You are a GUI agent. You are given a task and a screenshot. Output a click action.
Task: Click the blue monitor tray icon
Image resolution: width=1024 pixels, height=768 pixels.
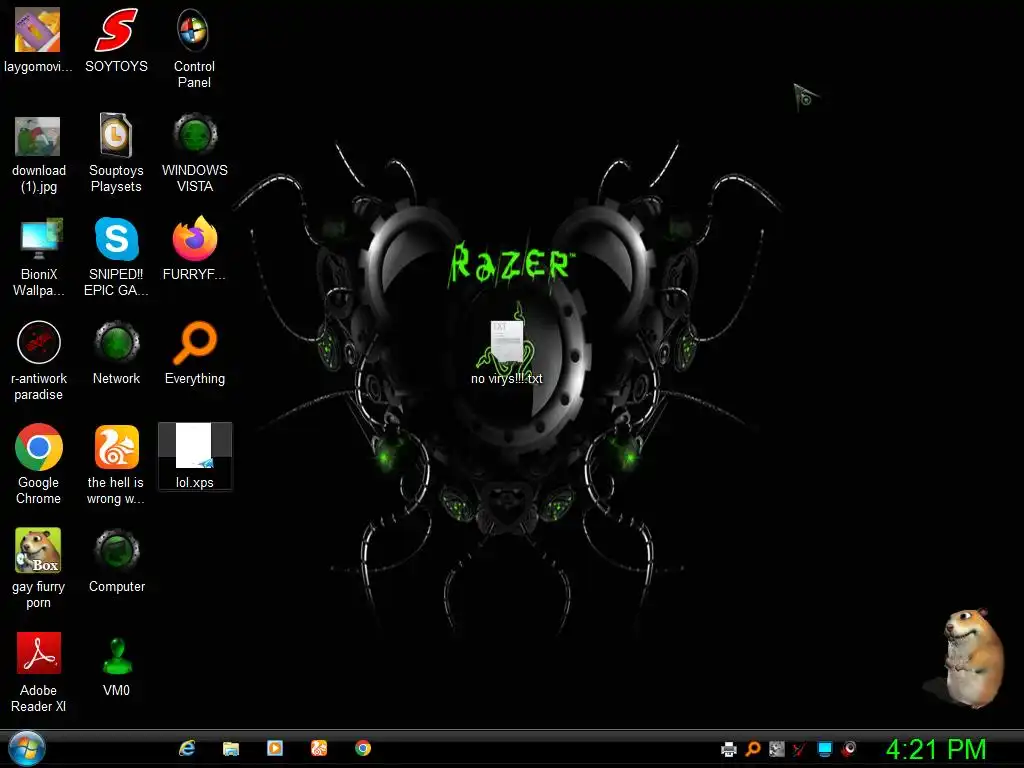coord(825,748)
